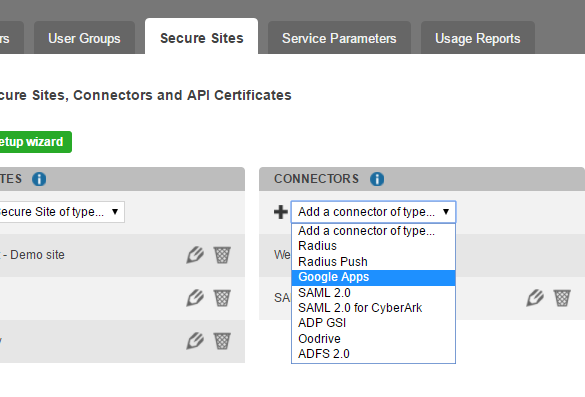Open the Secure Site of type dropdown

click(61, 212)
